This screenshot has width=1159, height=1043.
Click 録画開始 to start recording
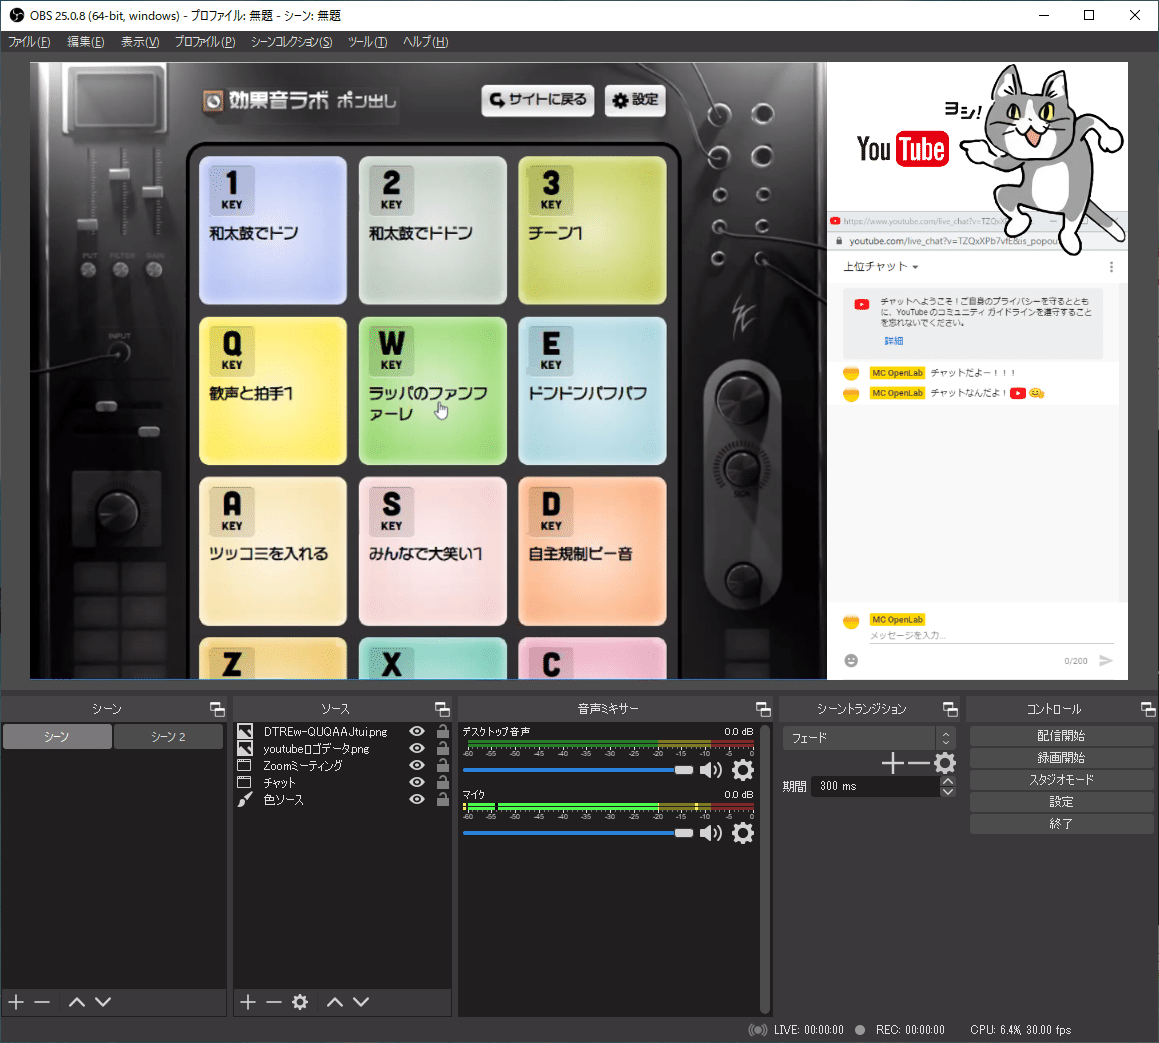tap(1061, 758)
